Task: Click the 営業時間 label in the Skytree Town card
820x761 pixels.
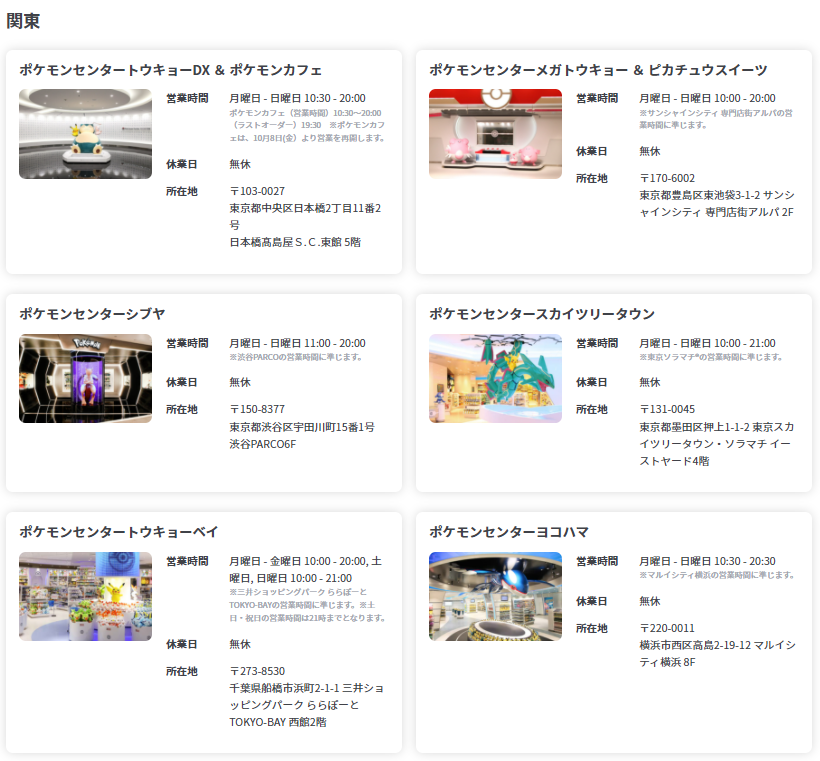Action: click(x=597, y=344)
